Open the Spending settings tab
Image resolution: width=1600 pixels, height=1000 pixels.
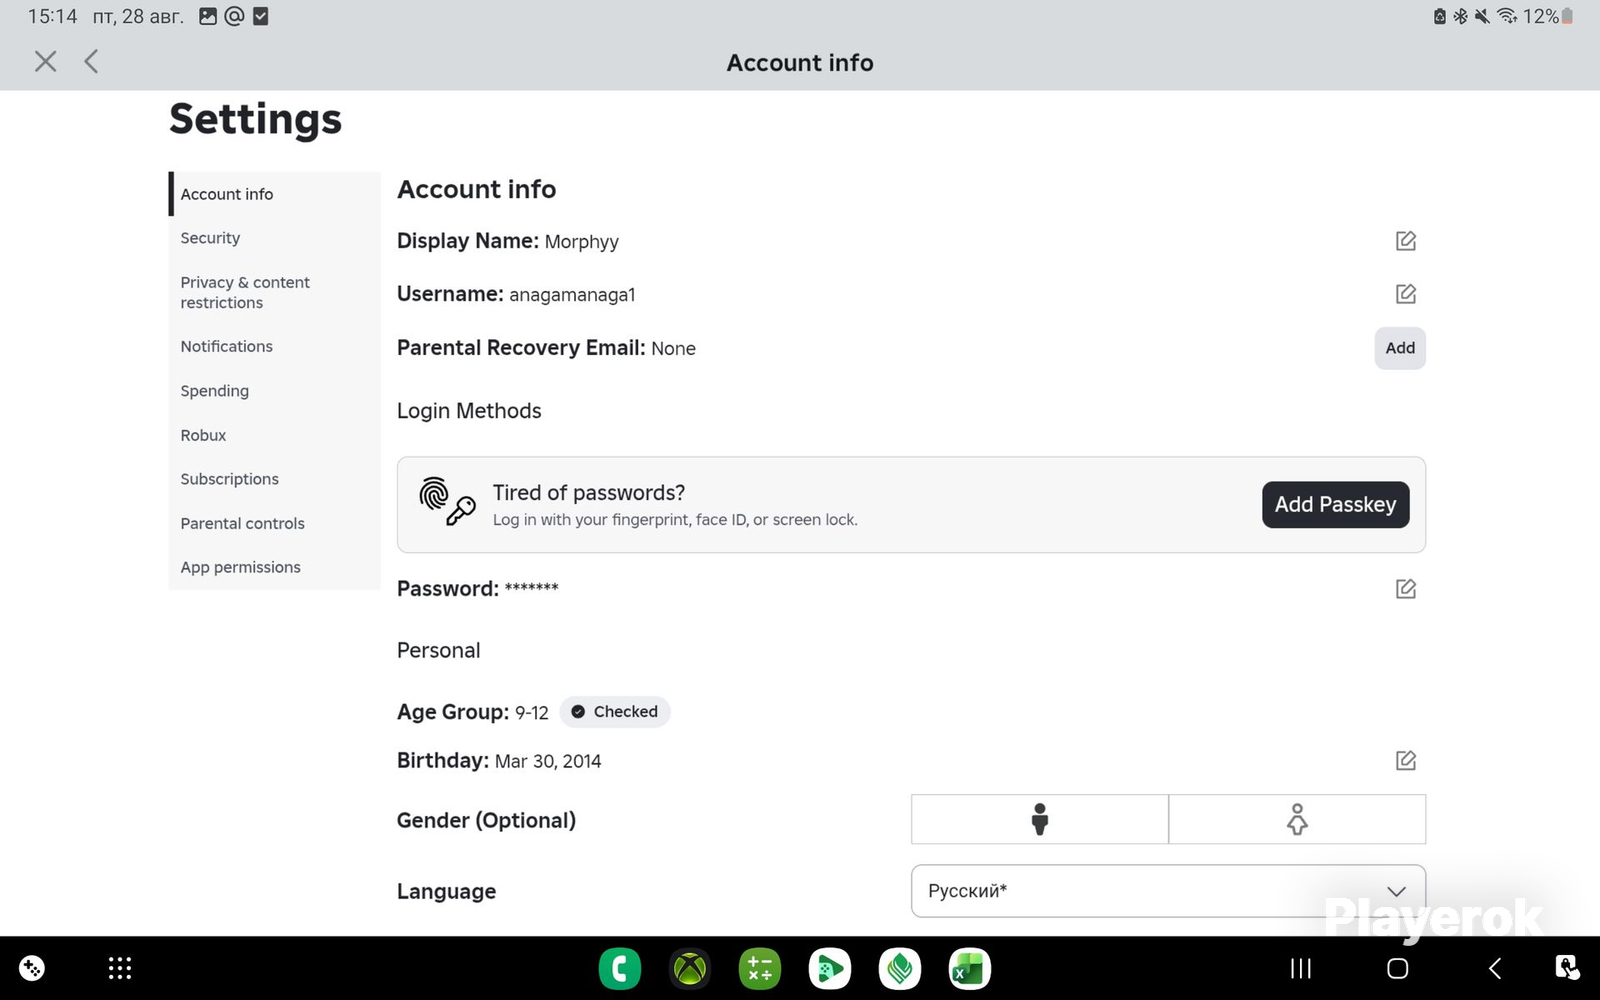coord(275,391)
